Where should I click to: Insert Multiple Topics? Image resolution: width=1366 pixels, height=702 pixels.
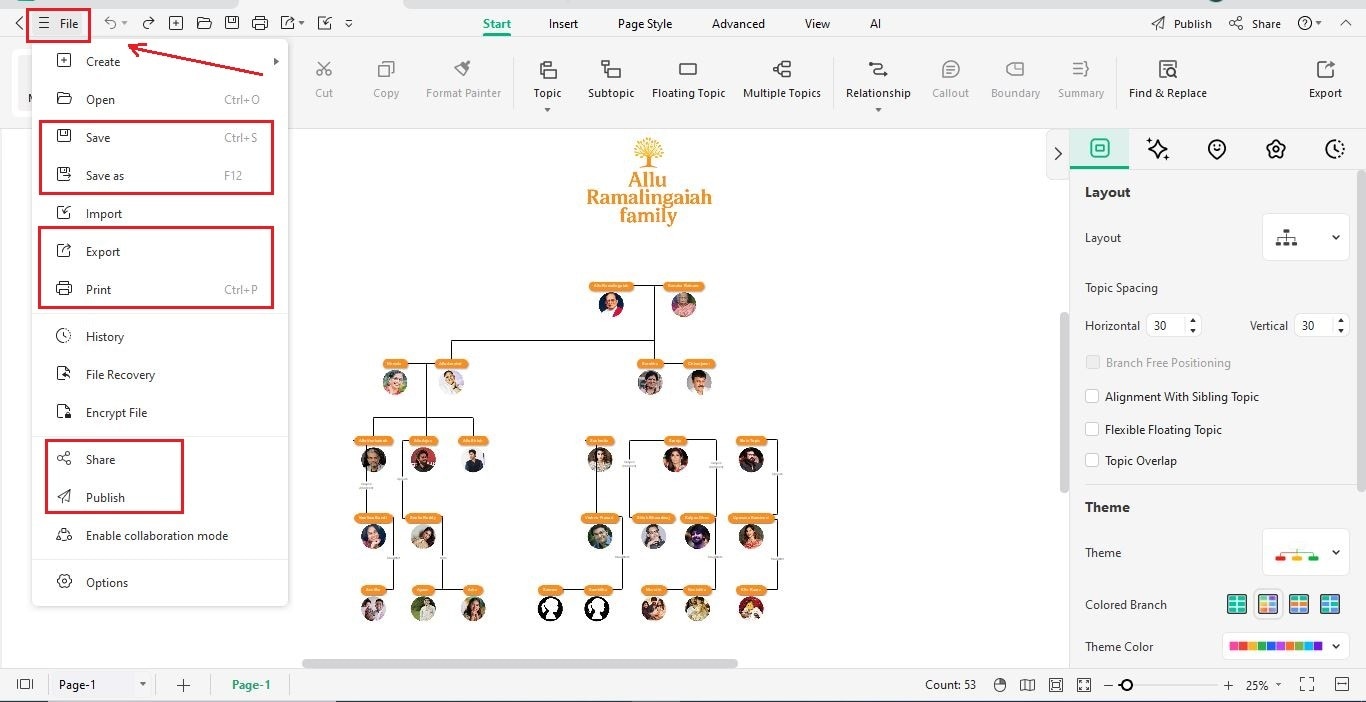(x=782, y=79)
